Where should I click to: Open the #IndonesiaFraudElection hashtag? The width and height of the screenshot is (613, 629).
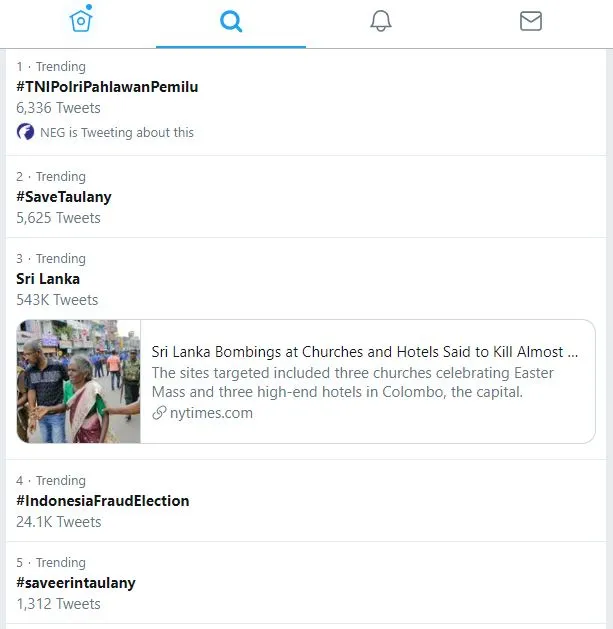click(x=103, y=501)
